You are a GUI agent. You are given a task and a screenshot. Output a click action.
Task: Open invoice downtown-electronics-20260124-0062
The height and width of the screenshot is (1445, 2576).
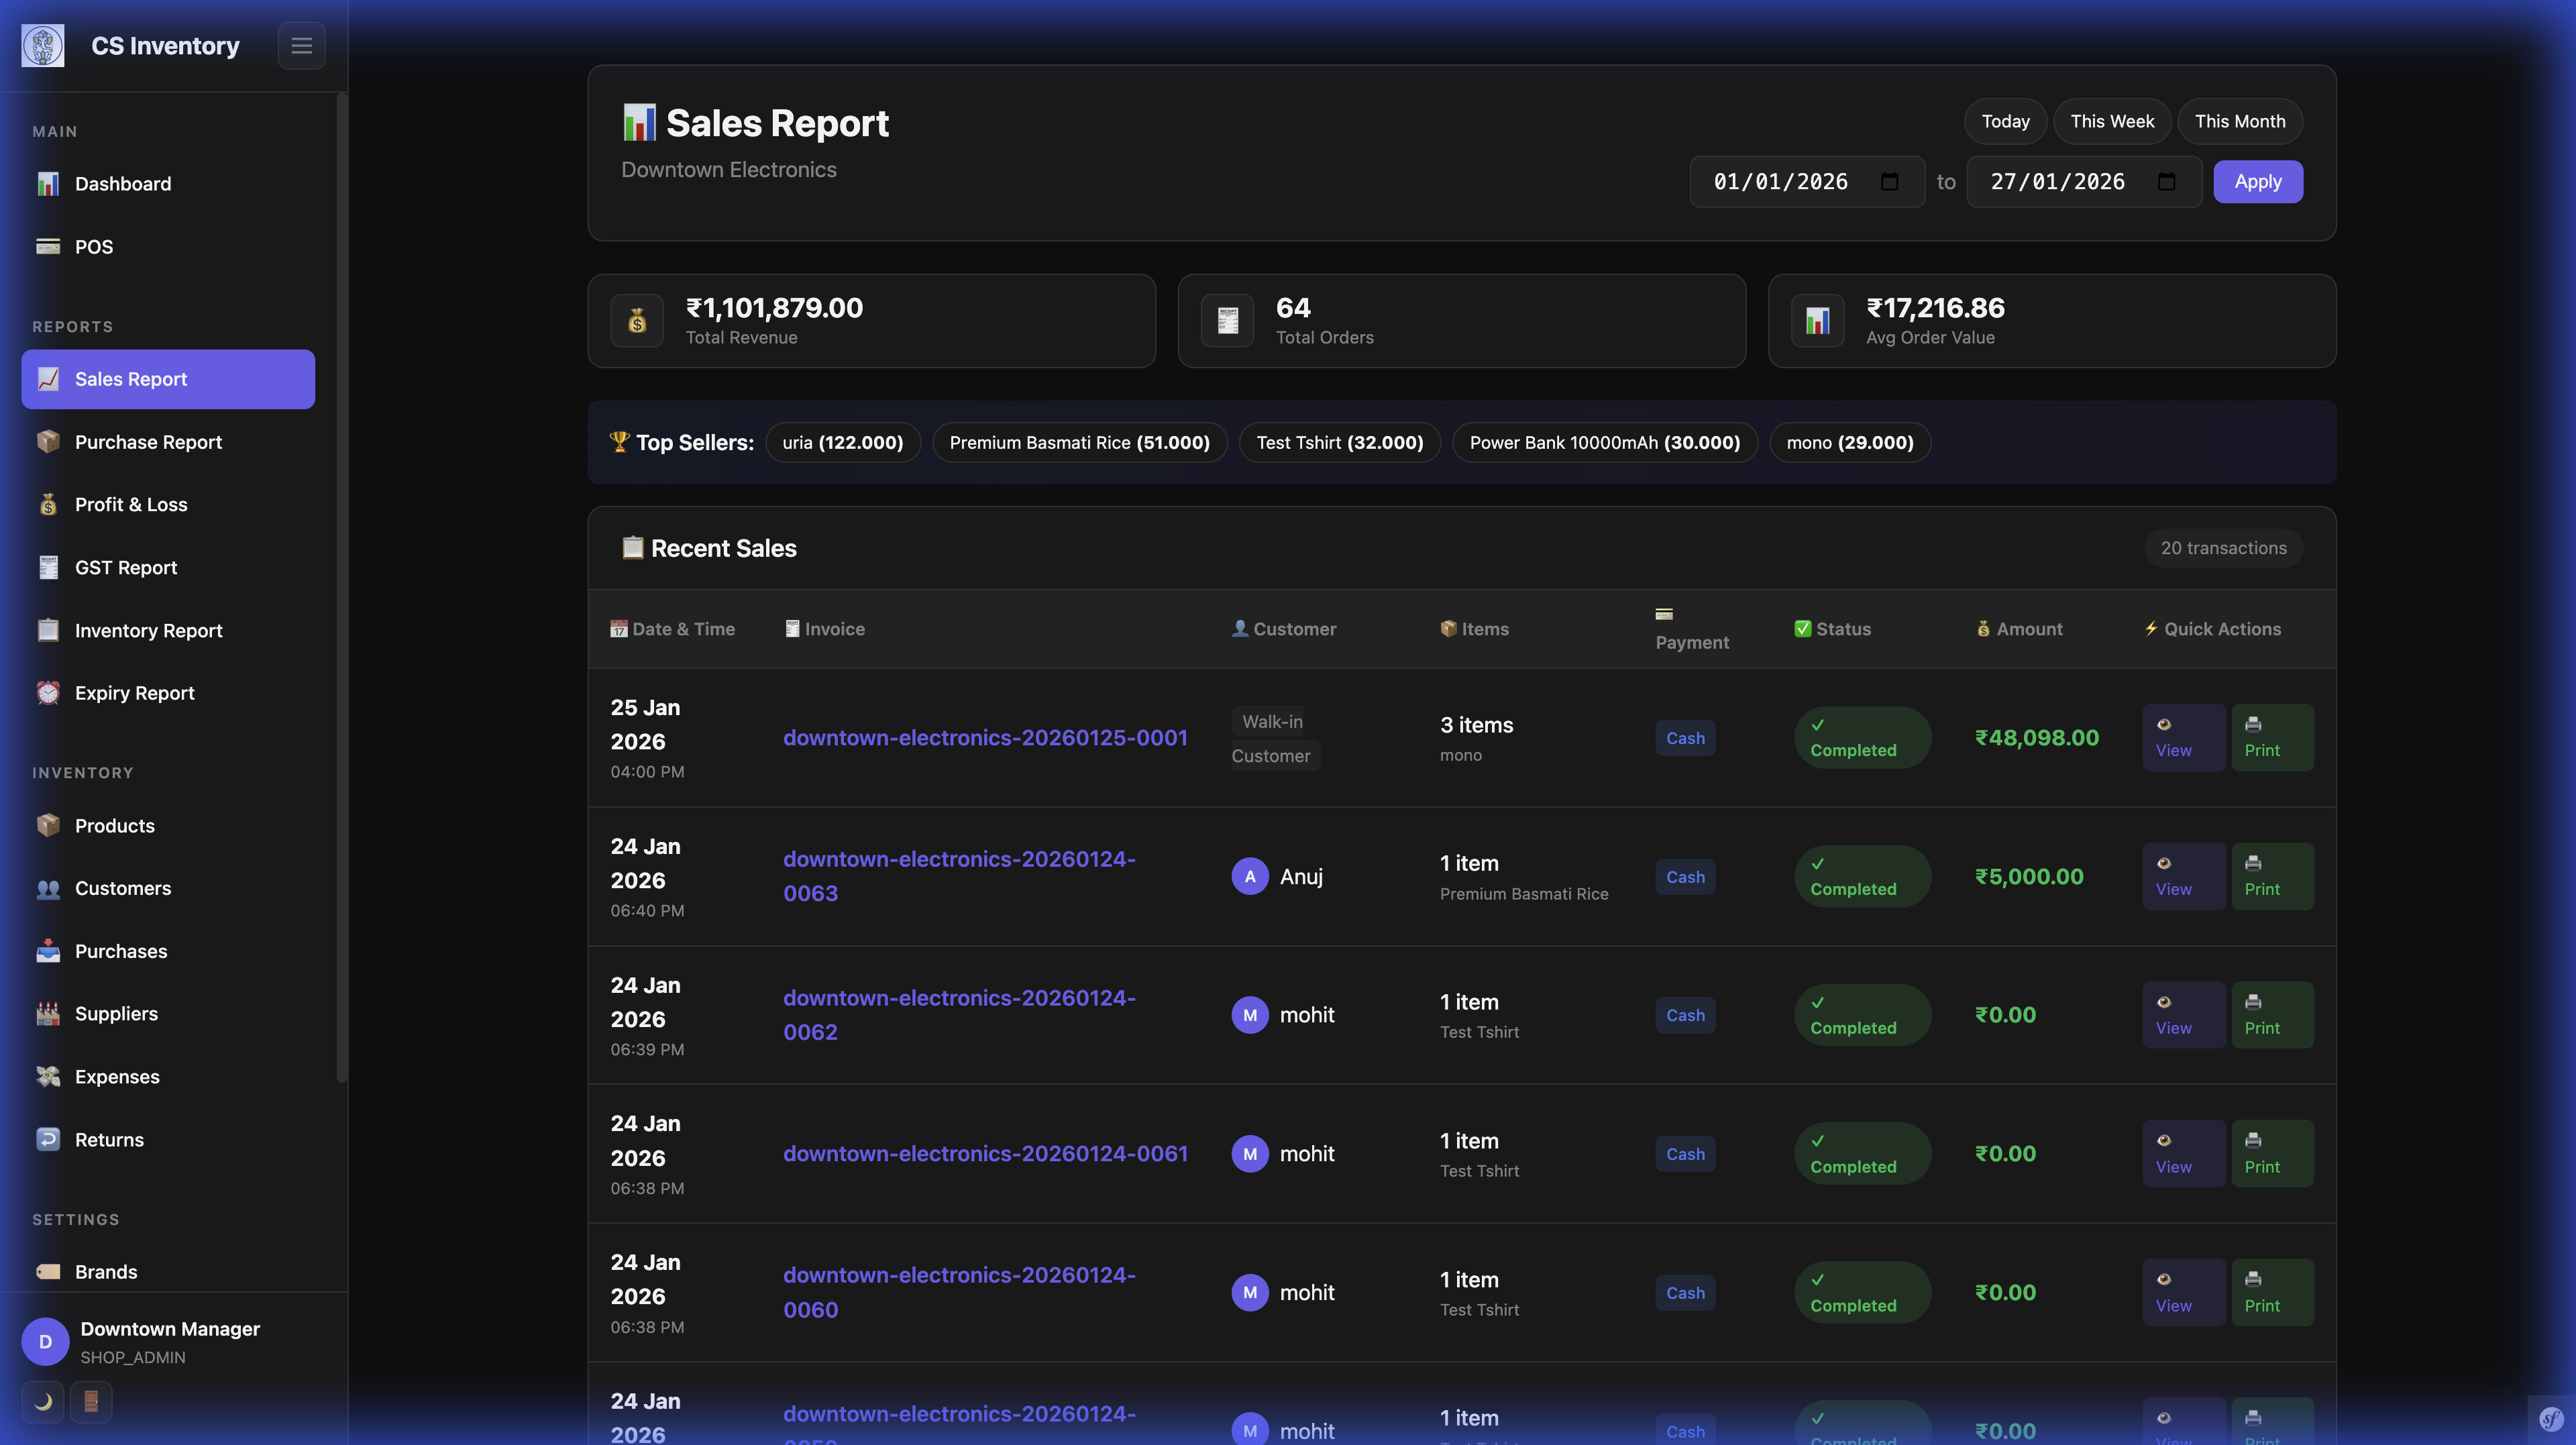pyautogui.click(x=959, y=1015)
